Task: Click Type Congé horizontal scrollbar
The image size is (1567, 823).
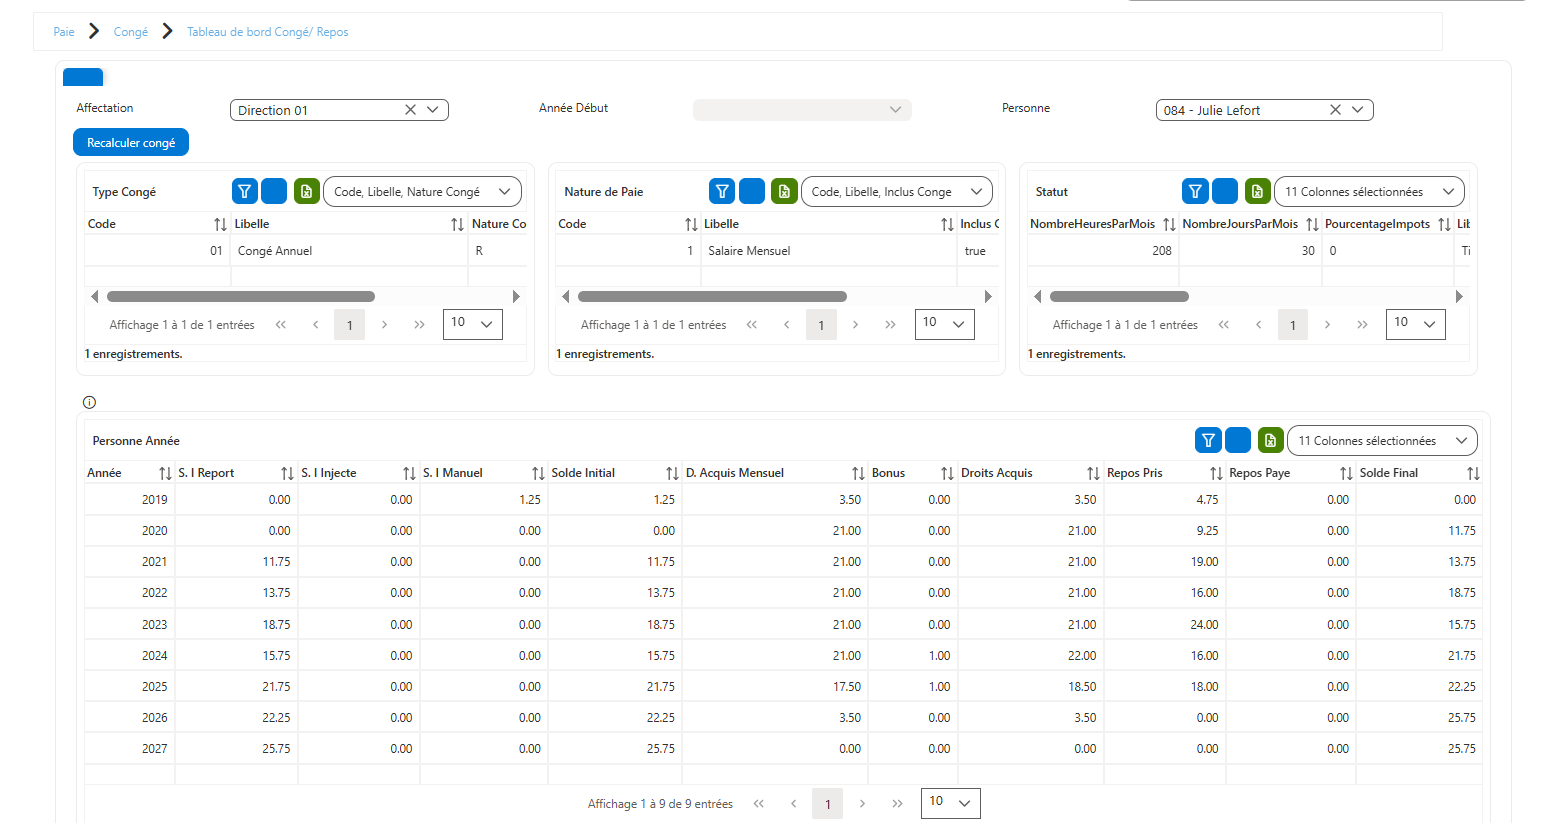Action: pyautogui.click(x=241, y=296)
